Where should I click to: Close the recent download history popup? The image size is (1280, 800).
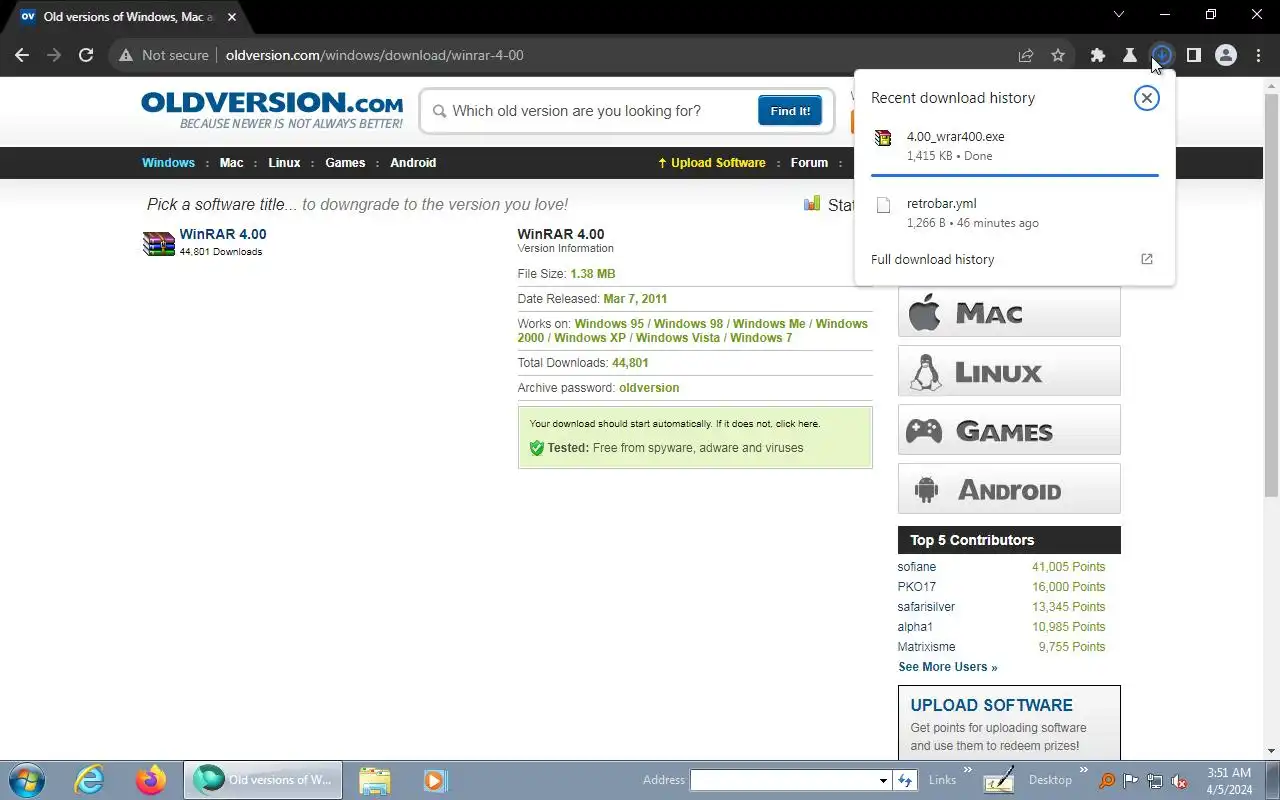1146,98
